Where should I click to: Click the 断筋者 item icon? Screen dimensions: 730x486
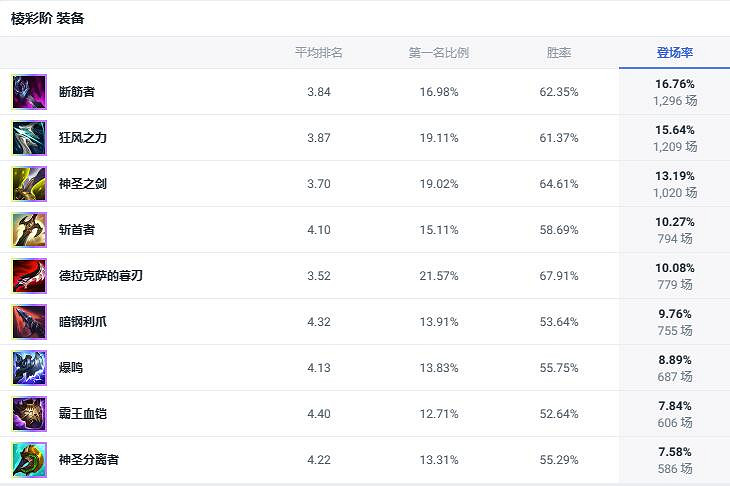point(29,92)
